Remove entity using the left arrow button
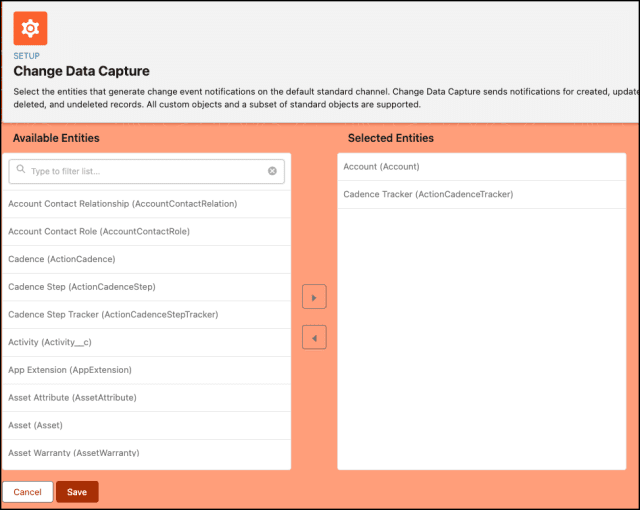This screenshot has width=640, height=510. point(314,339)
